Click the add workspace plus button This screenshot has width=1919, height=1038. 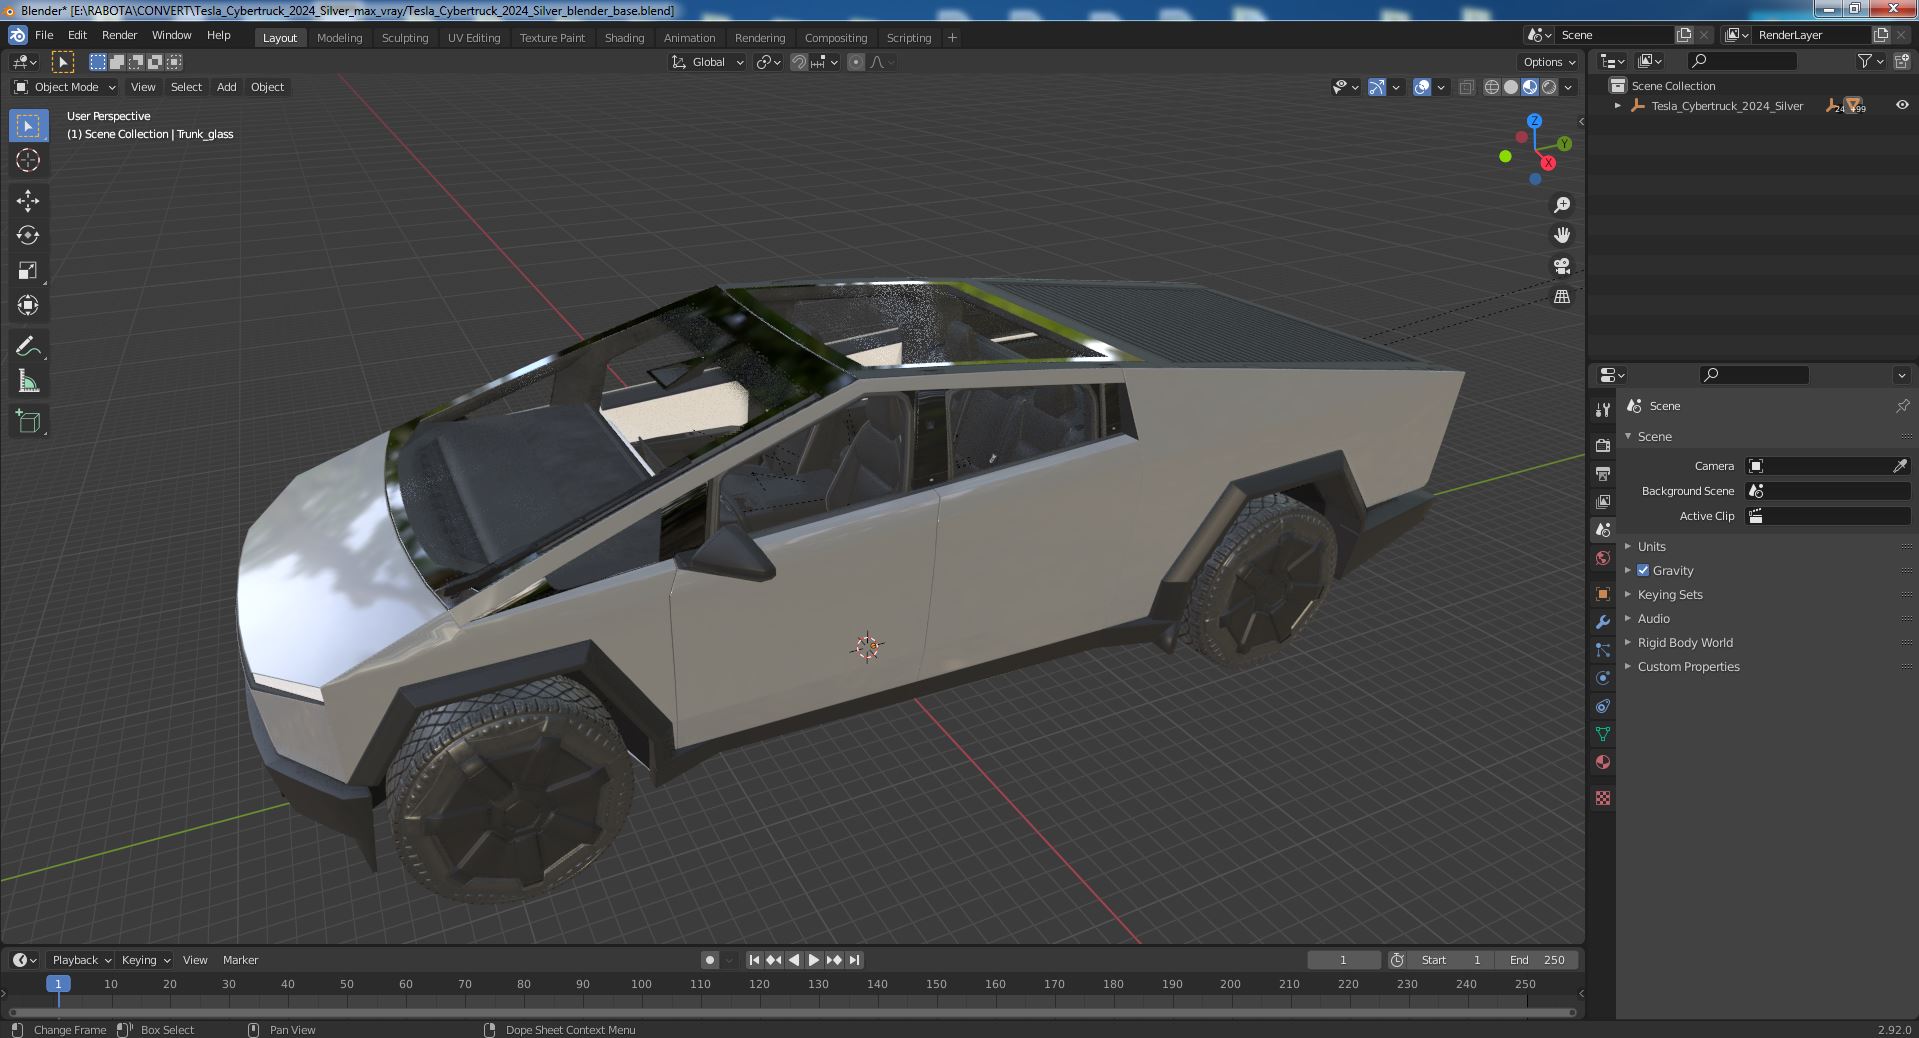pyautogui.click(x=952, y=38)
